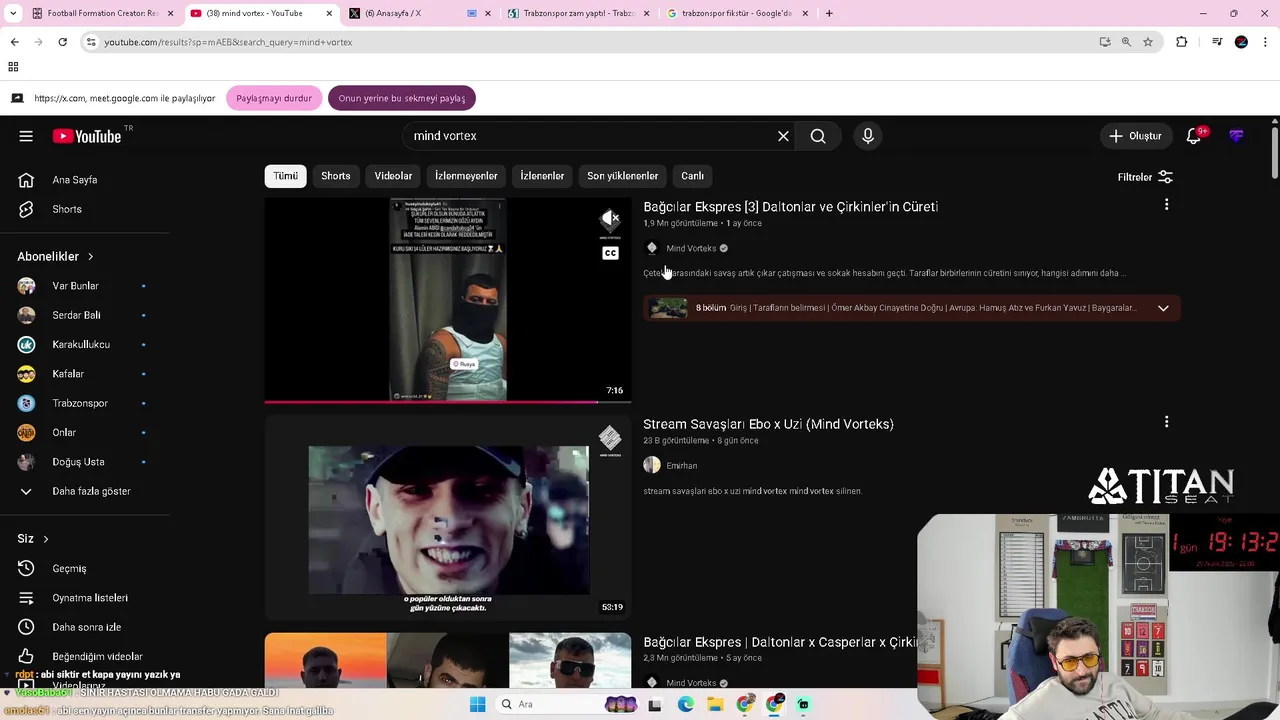Open File Explorer from the taskbar
The image size is (1280, 720).
pos(715,704)
